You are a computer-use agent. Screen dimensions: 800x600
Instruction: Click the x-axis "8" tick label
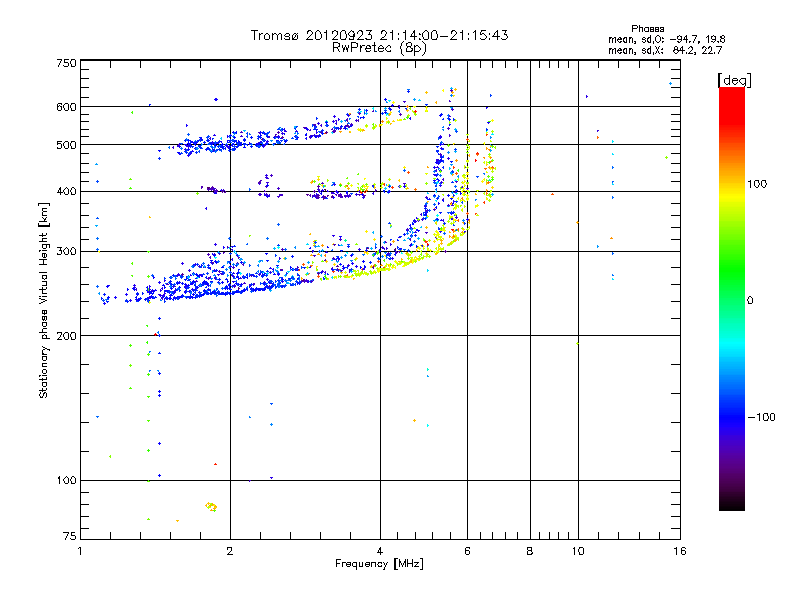[x=530, y=551]
